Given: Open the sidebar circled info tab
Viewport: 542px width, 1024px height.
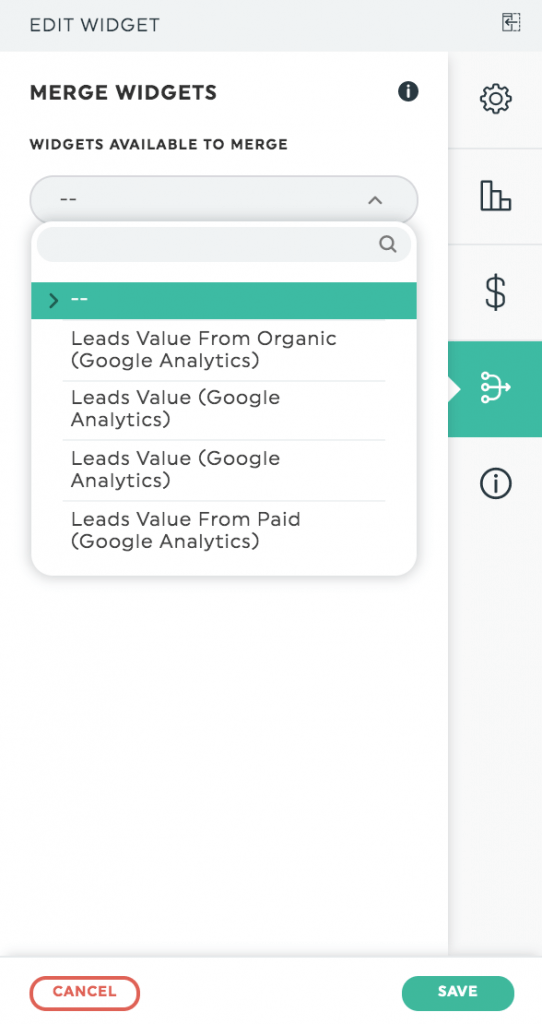Looking at the screenshot, I should coord(496,485).
